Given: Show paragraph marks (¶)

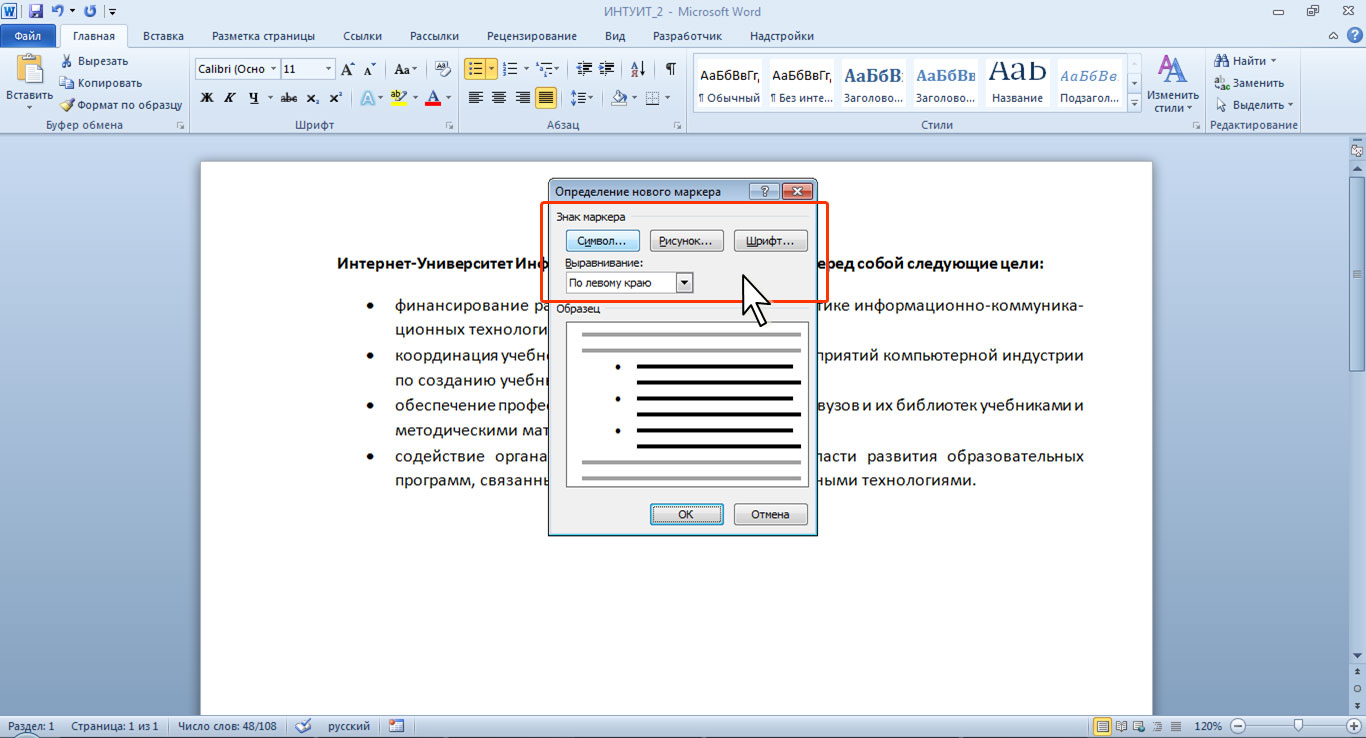Looking at the screenshot, I should click(671, 69).
